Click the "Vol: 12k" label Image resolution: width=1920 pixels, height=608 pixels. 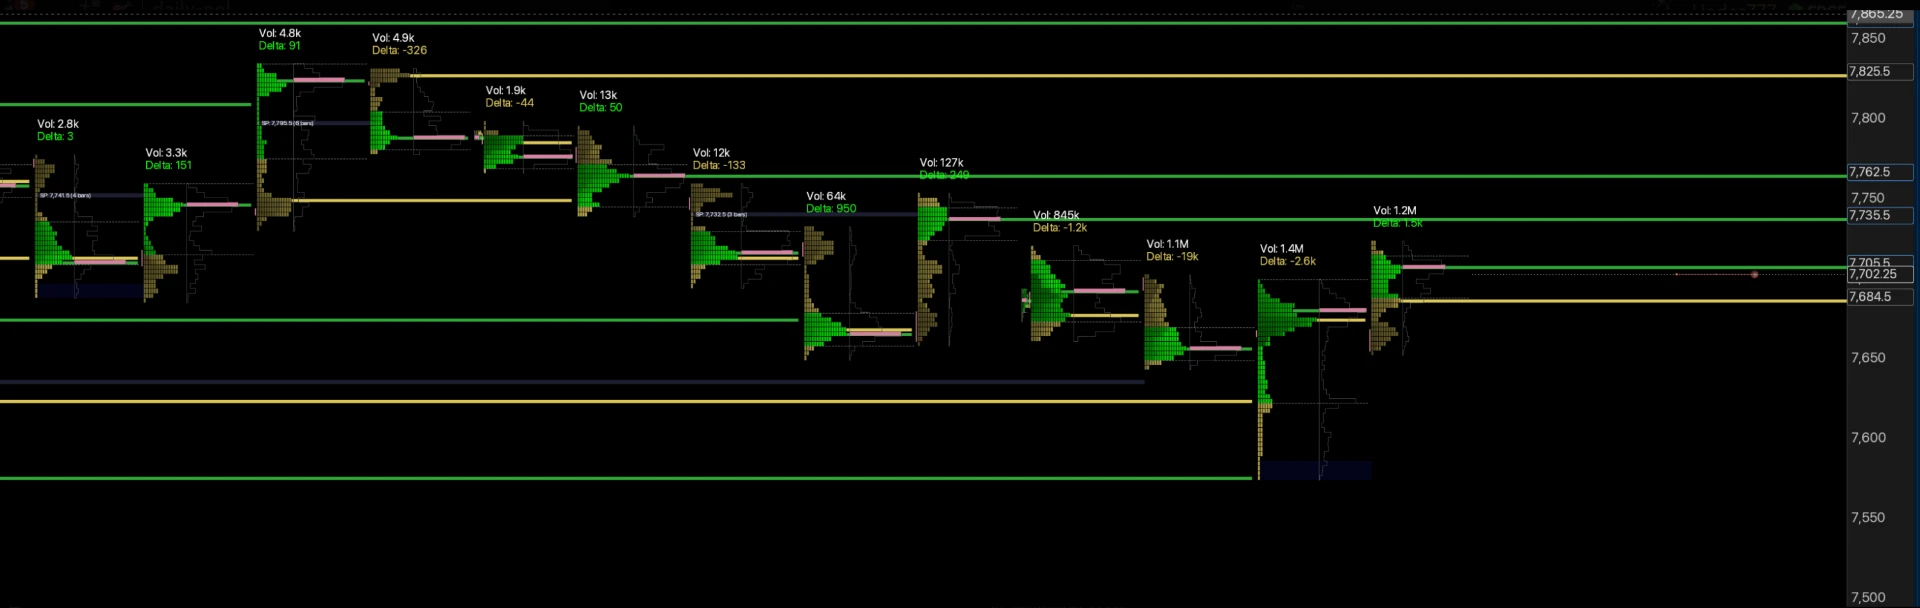click(x=711, y=154)
